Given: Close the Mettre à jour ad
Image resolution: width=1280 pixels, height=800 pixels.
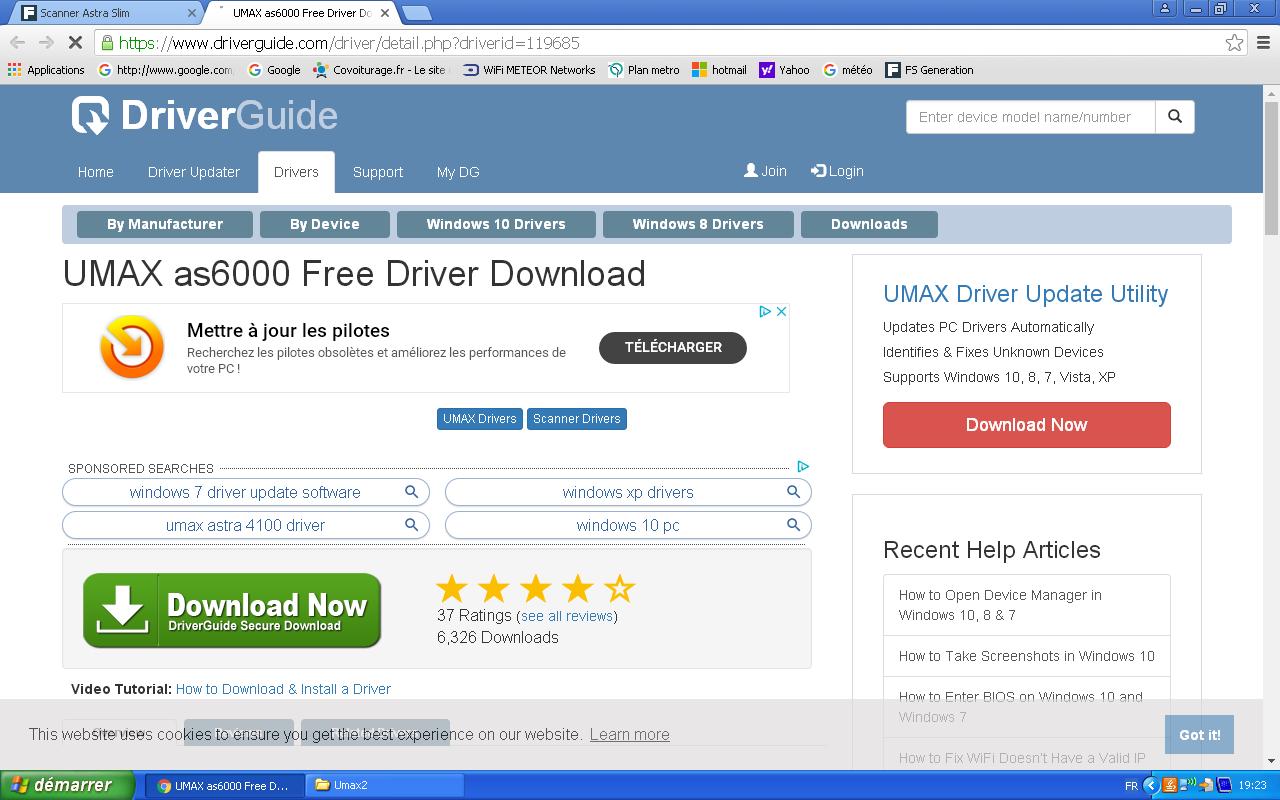Looking at the screenshot, I should tap(782, 312).
